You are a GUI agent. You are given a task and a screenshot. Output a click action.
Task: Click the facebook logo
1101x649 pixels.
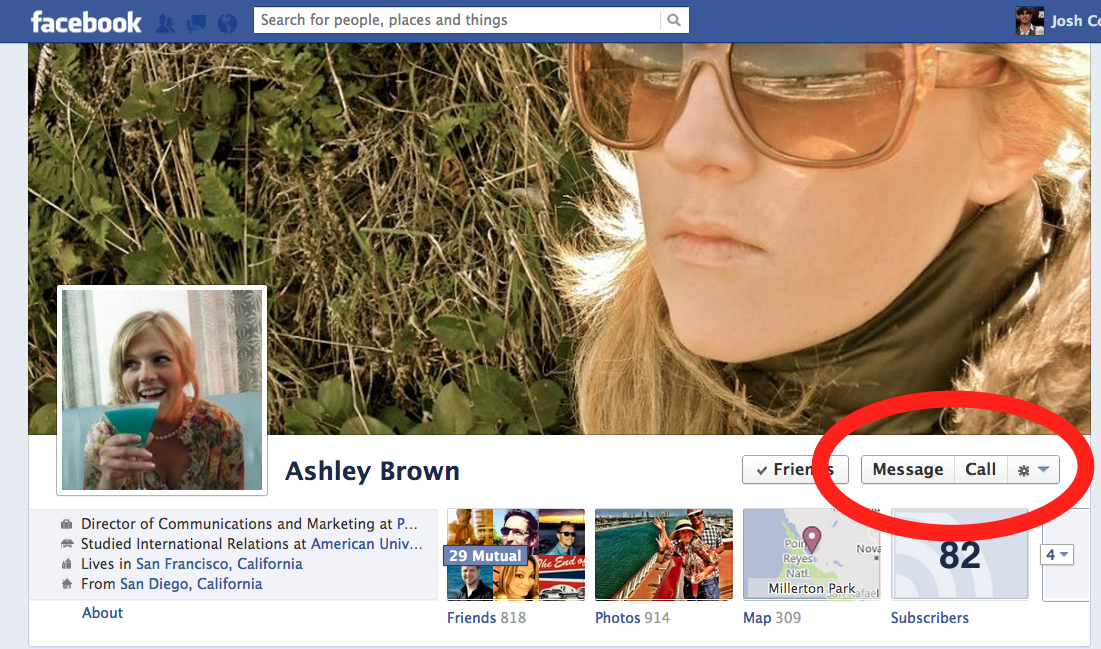tap(86, 22)
